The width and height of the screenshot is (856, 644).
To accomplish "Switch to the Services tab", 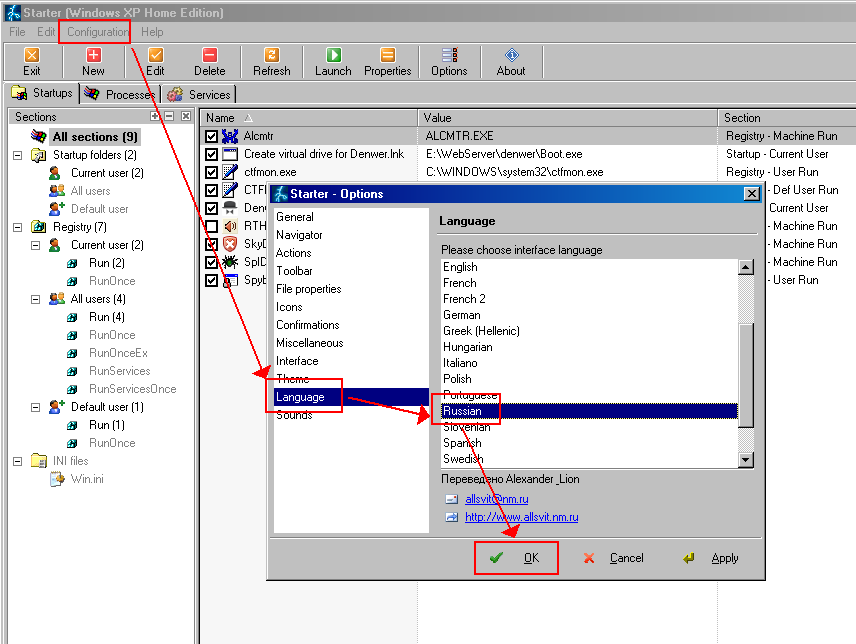I will click(x=199, y=94).
